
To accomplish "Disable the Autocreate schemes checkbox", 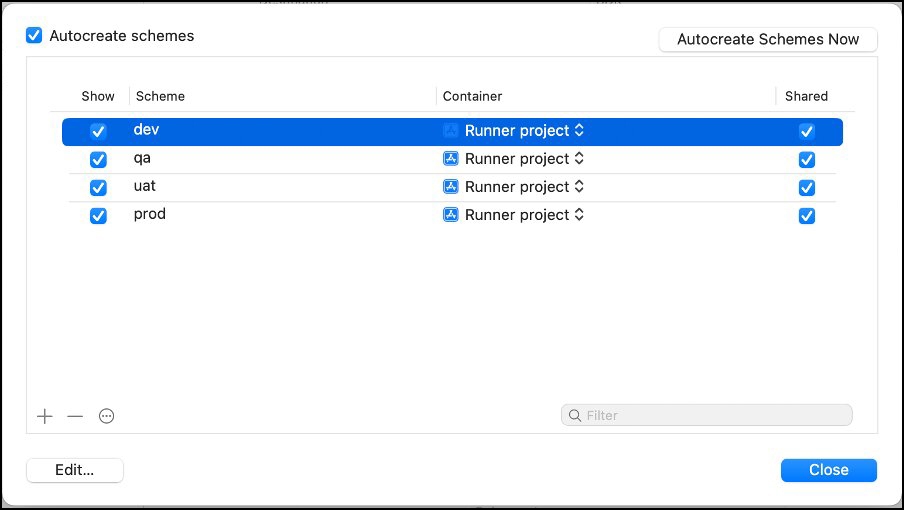I will pyautogui.click(x=35, y=36).
